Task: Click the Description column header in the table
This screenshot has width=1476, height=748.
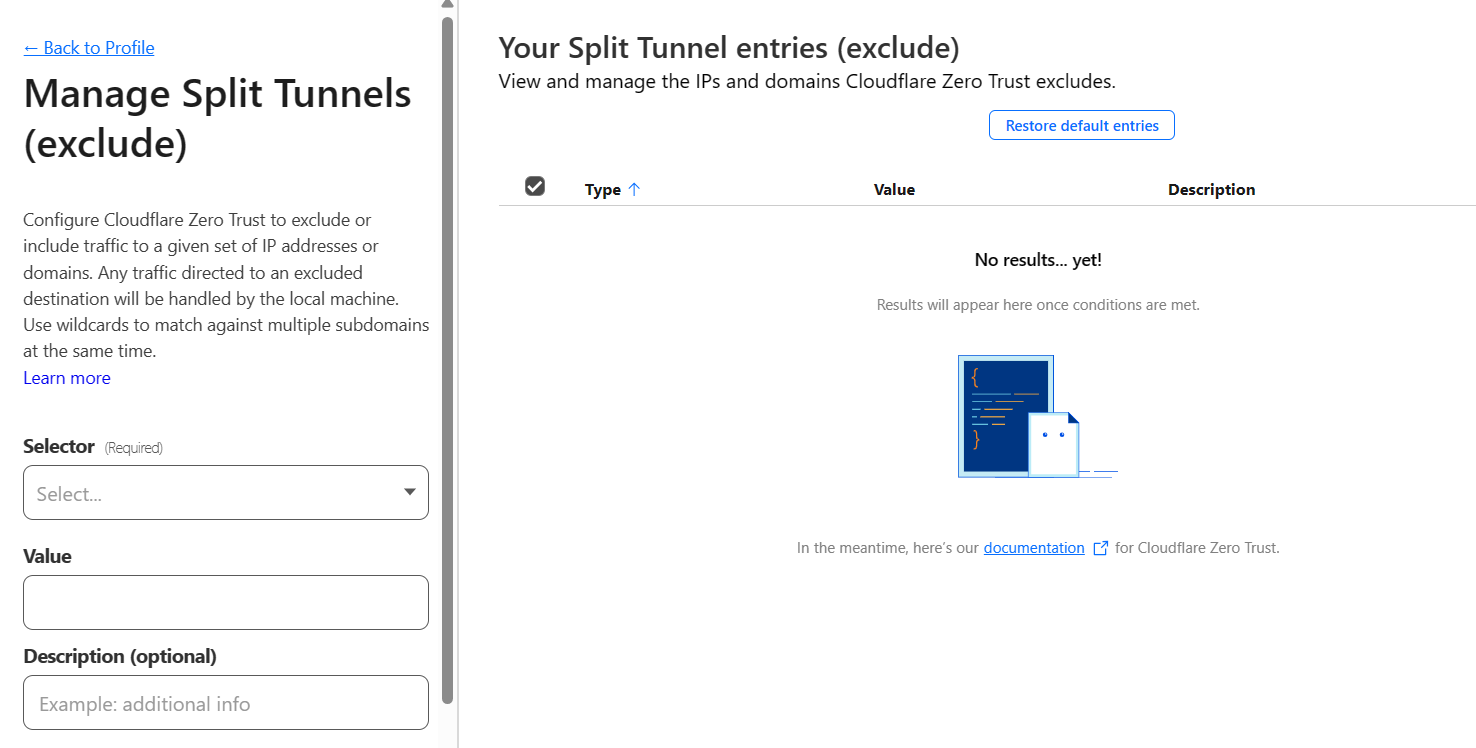Action: (1211, 190)
